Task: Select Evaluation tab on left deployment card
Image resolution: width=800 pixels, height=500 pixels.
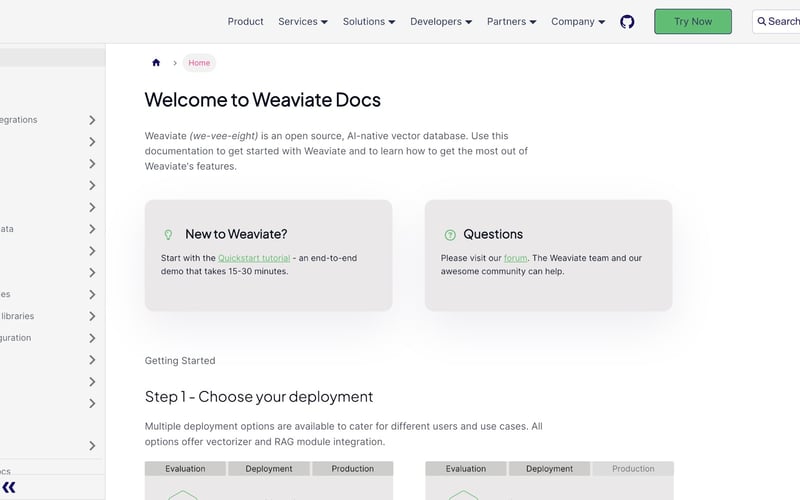Action: (x=185, y=468)
